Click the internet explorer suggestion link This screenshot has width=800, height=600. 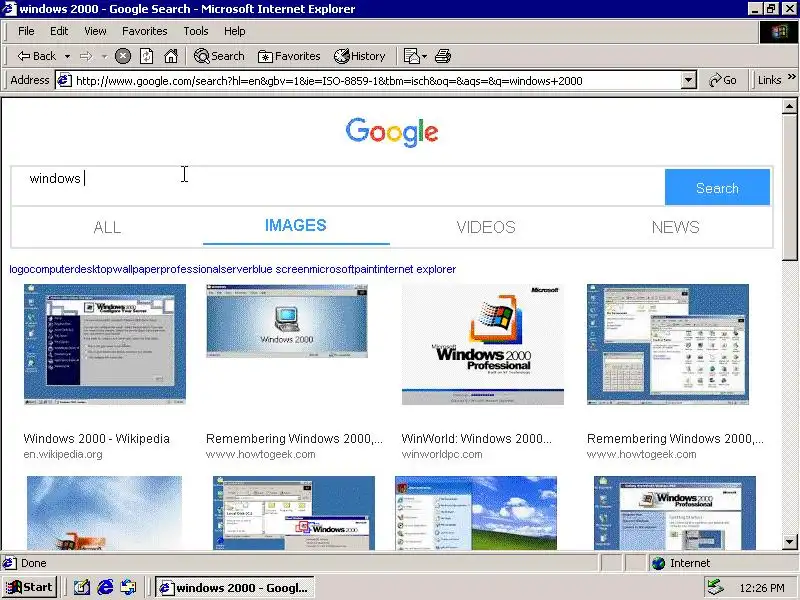[x=417, y=269]
